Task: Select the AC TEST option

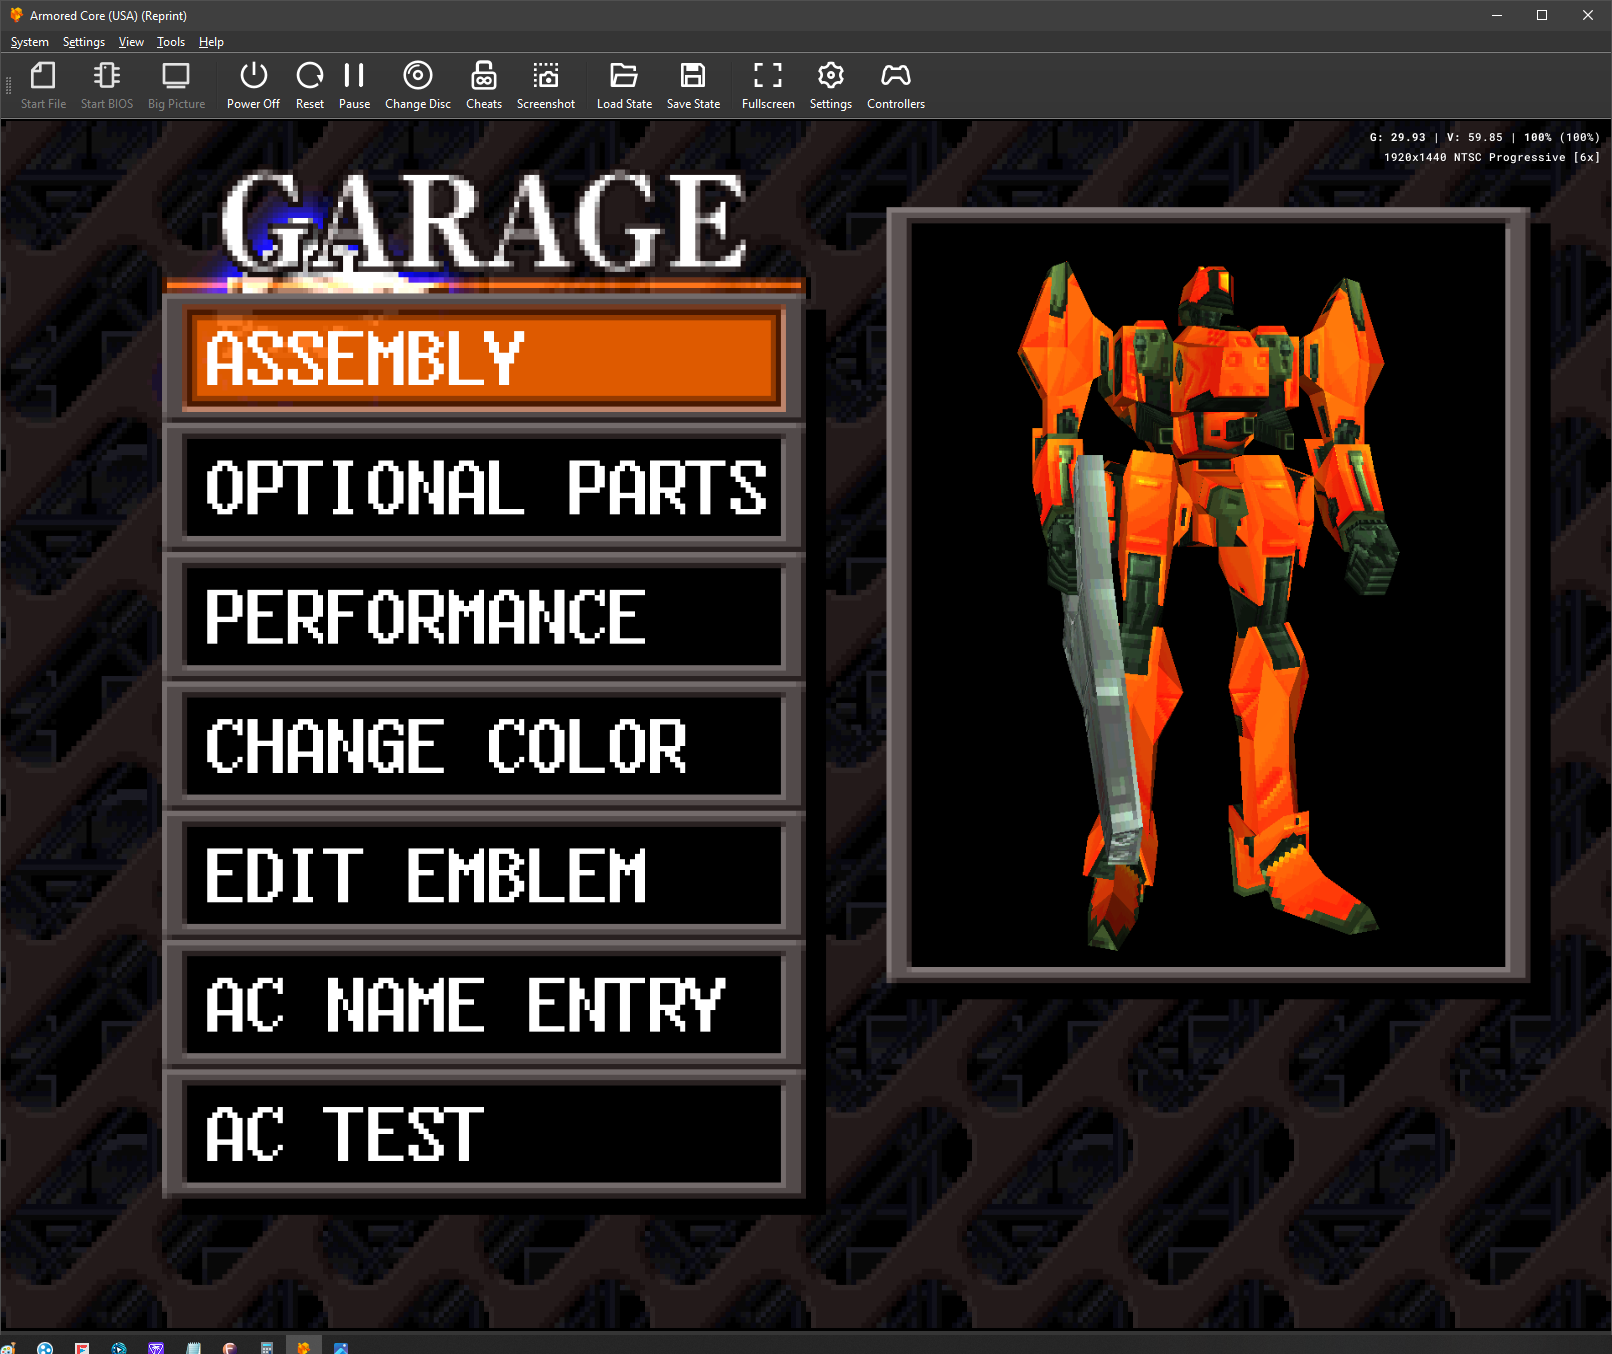Action: point(484,1133)
